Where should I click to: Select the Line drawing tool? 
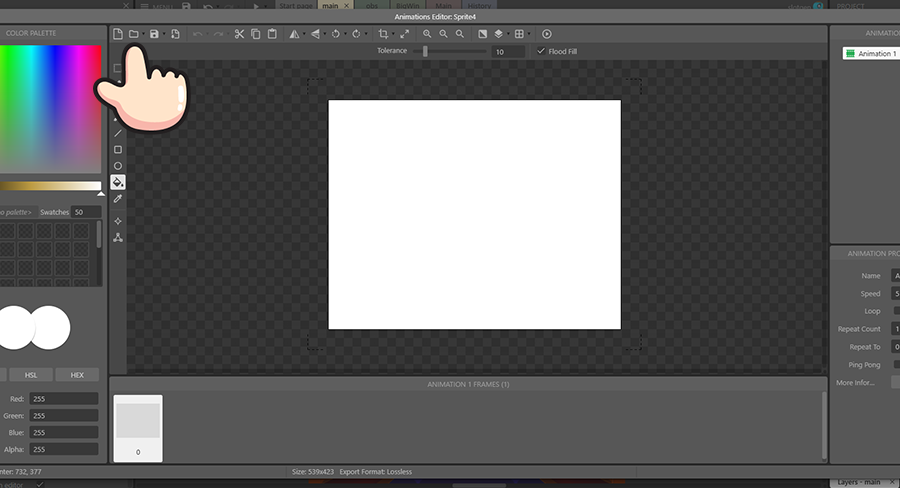(118, 133)
